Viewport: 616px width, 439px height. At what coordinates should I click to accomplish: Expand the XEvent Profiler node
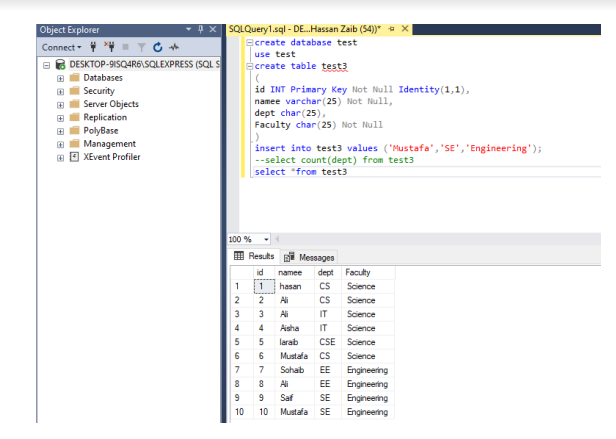pyautogui.click(x=60, y=158)
